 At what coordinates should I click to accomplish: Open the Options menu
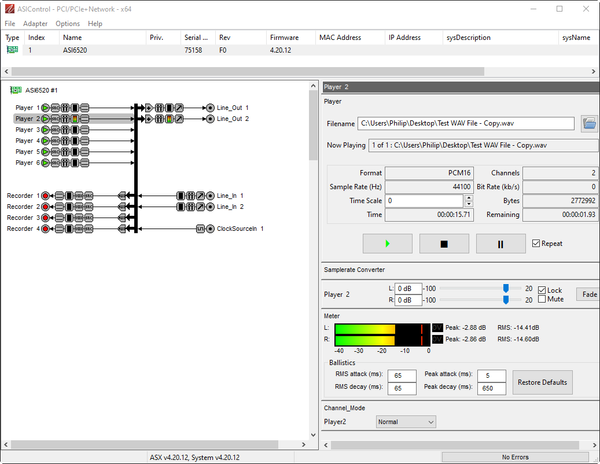(x=68, y=23)
